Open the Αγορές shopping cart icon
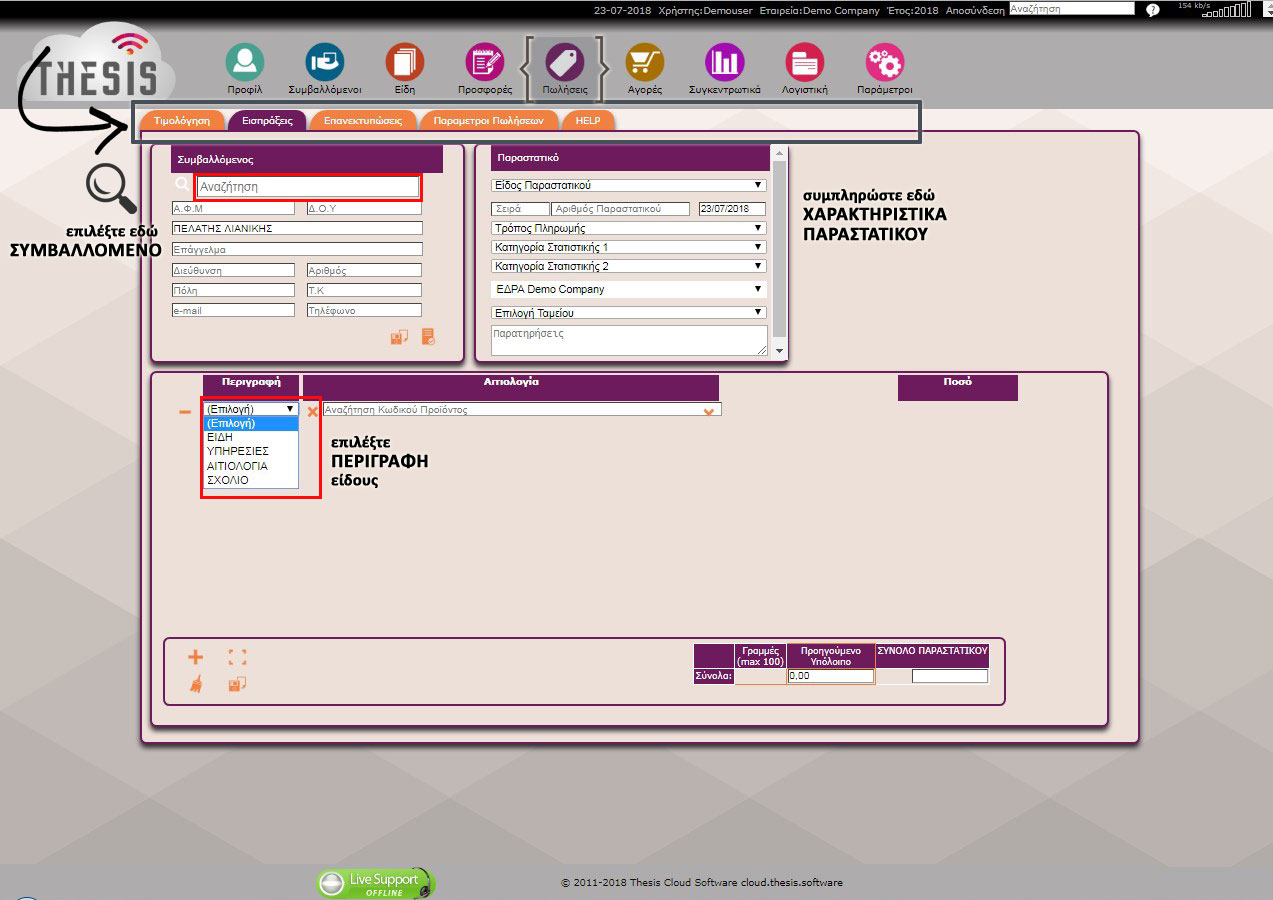Image resolution: width=1273 pixels, height=900 pixels. click(644, 62)
